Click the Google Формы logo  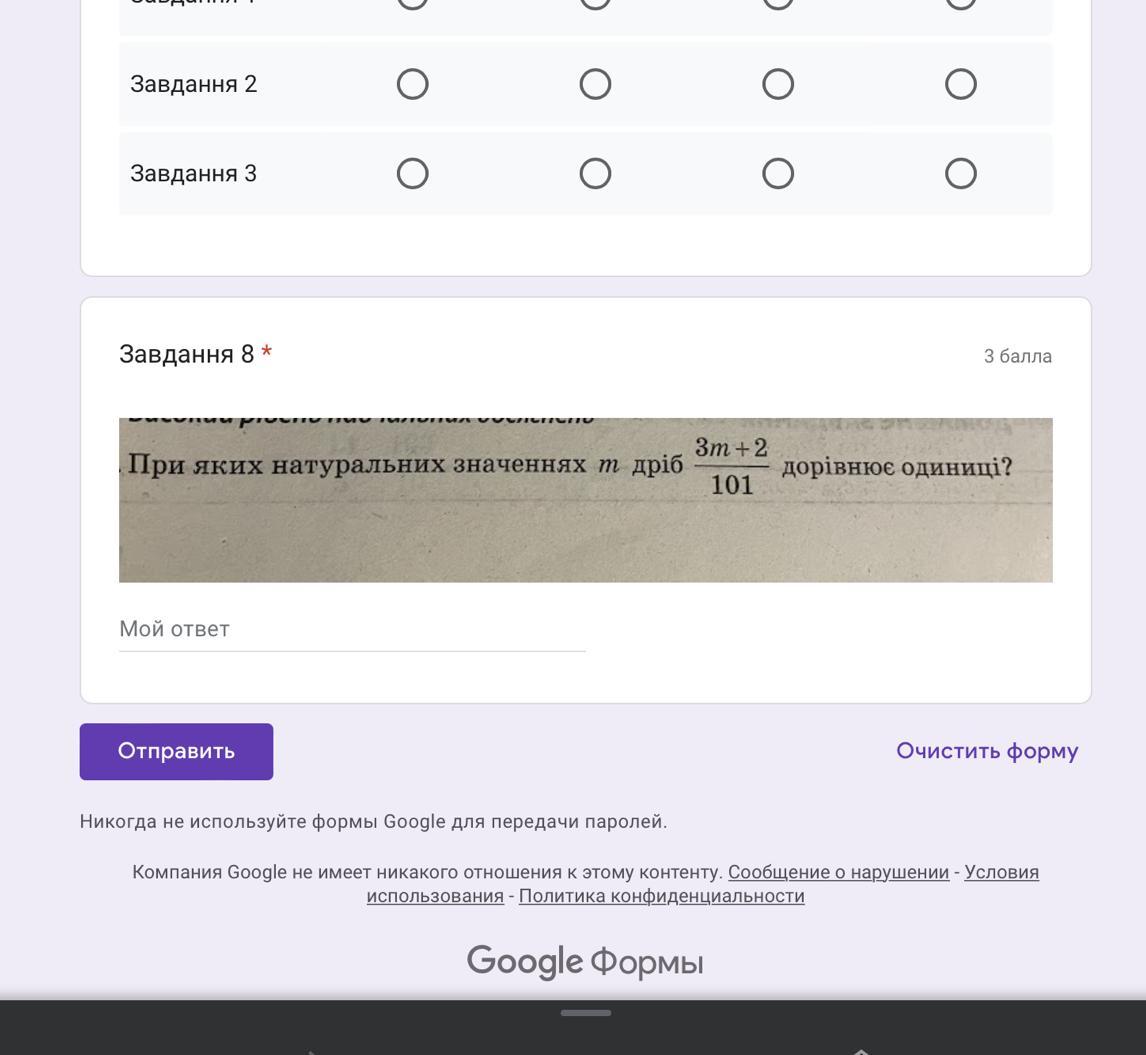click(x=585, y=962)
